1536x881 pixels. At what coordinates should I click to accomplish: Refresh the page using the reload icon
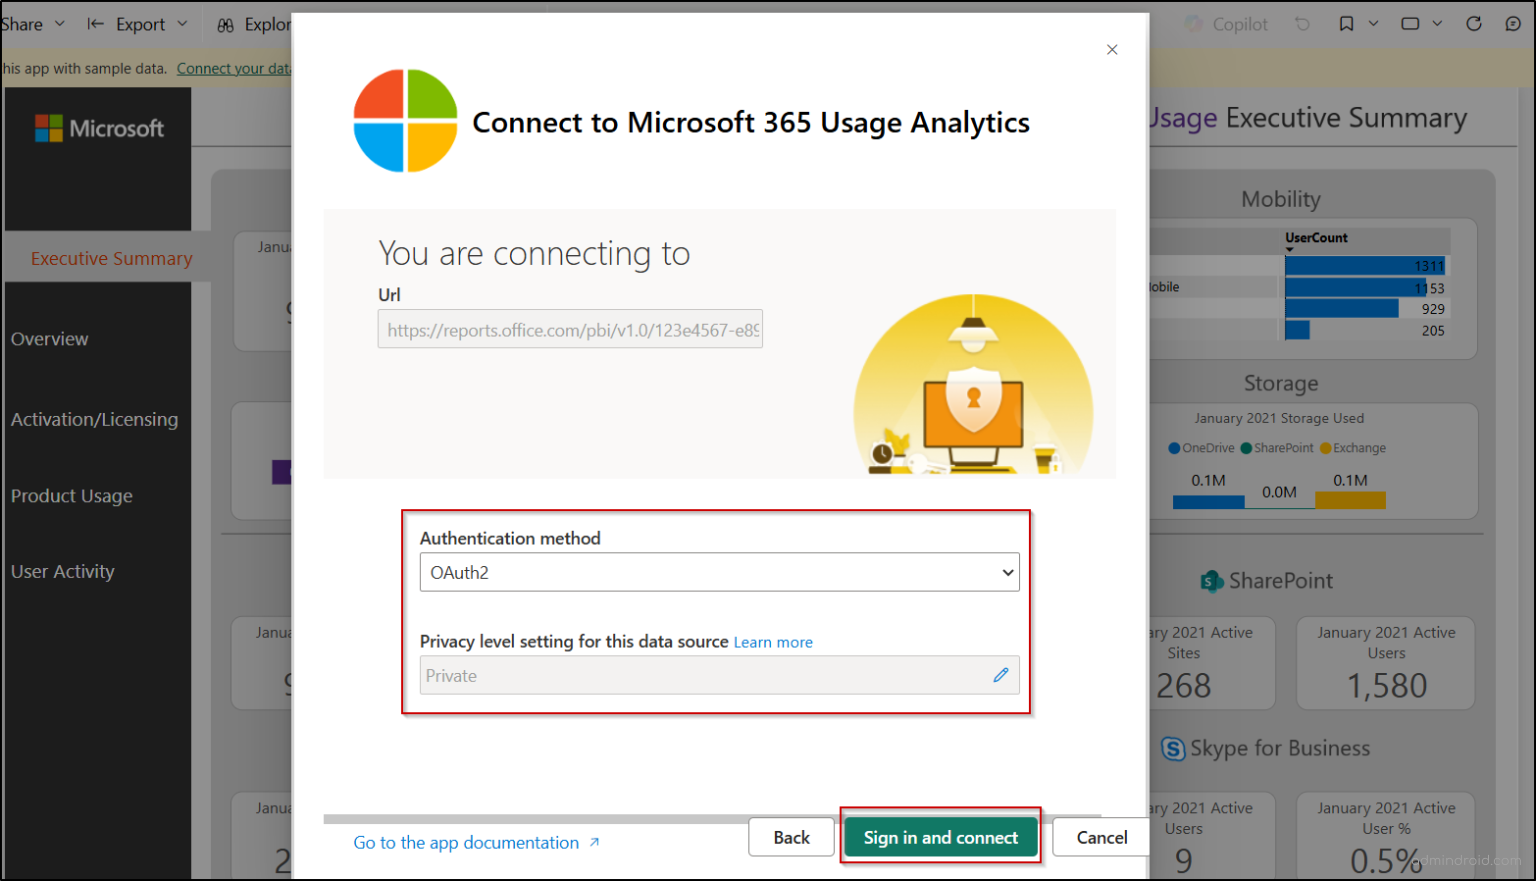pos(1473,23)
